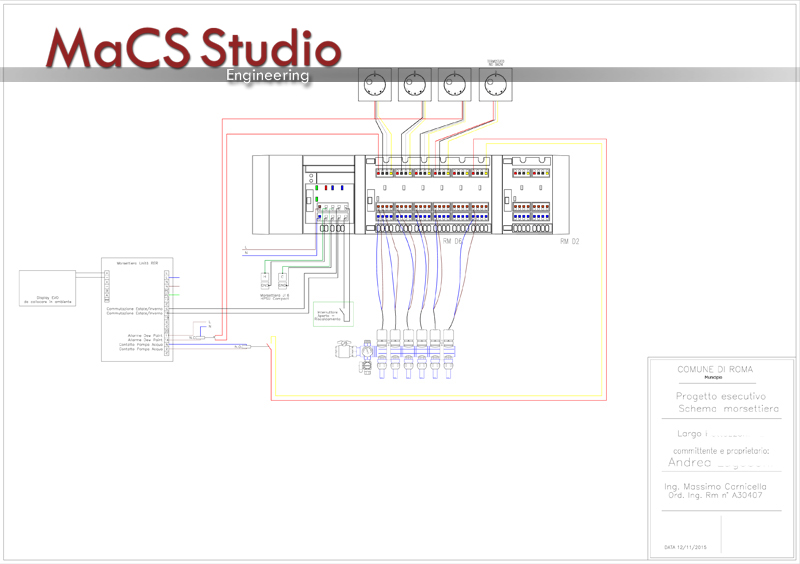Click the MaCS Studio logo title

coord(193,48)
